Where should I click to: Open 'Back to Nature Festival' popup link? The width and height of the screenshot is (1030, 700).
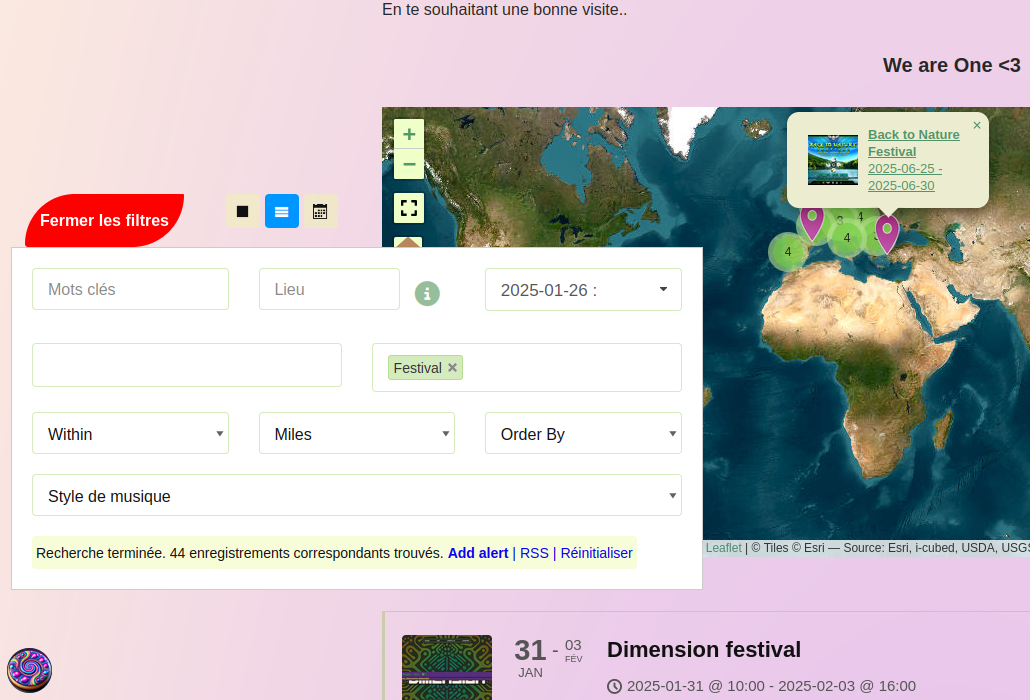(x=914, y=142)
